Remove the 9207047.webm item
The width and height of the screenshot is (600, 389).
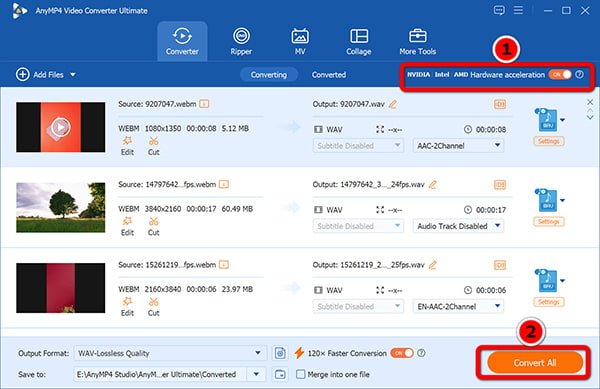pyautogui.click(x=590, y=102)
